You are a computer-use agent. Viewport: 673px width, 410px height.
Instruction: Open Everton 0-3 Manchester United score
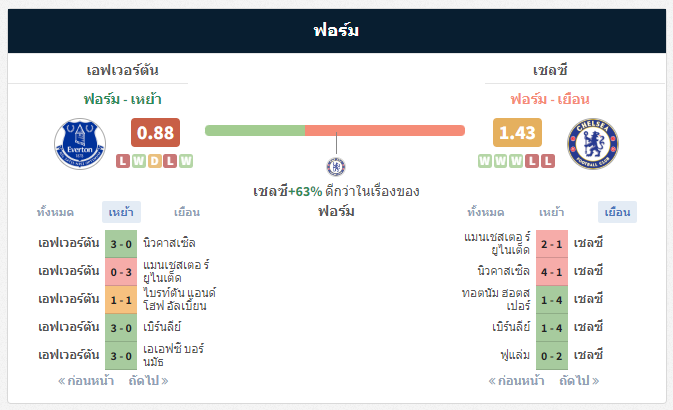tap(121, 272)
